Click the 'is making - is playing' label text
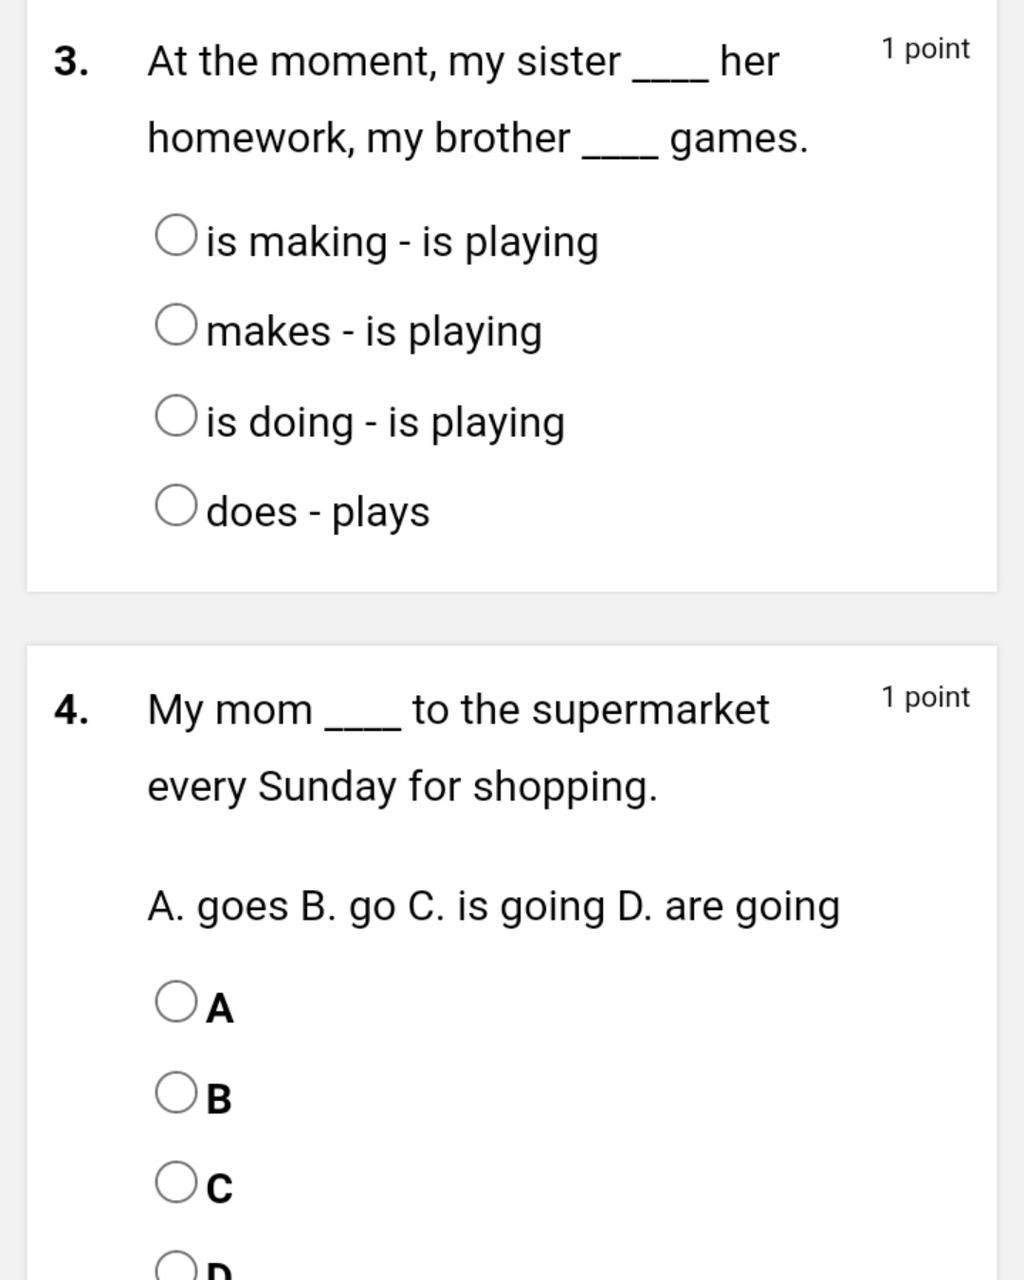 (x=402, y=243)
